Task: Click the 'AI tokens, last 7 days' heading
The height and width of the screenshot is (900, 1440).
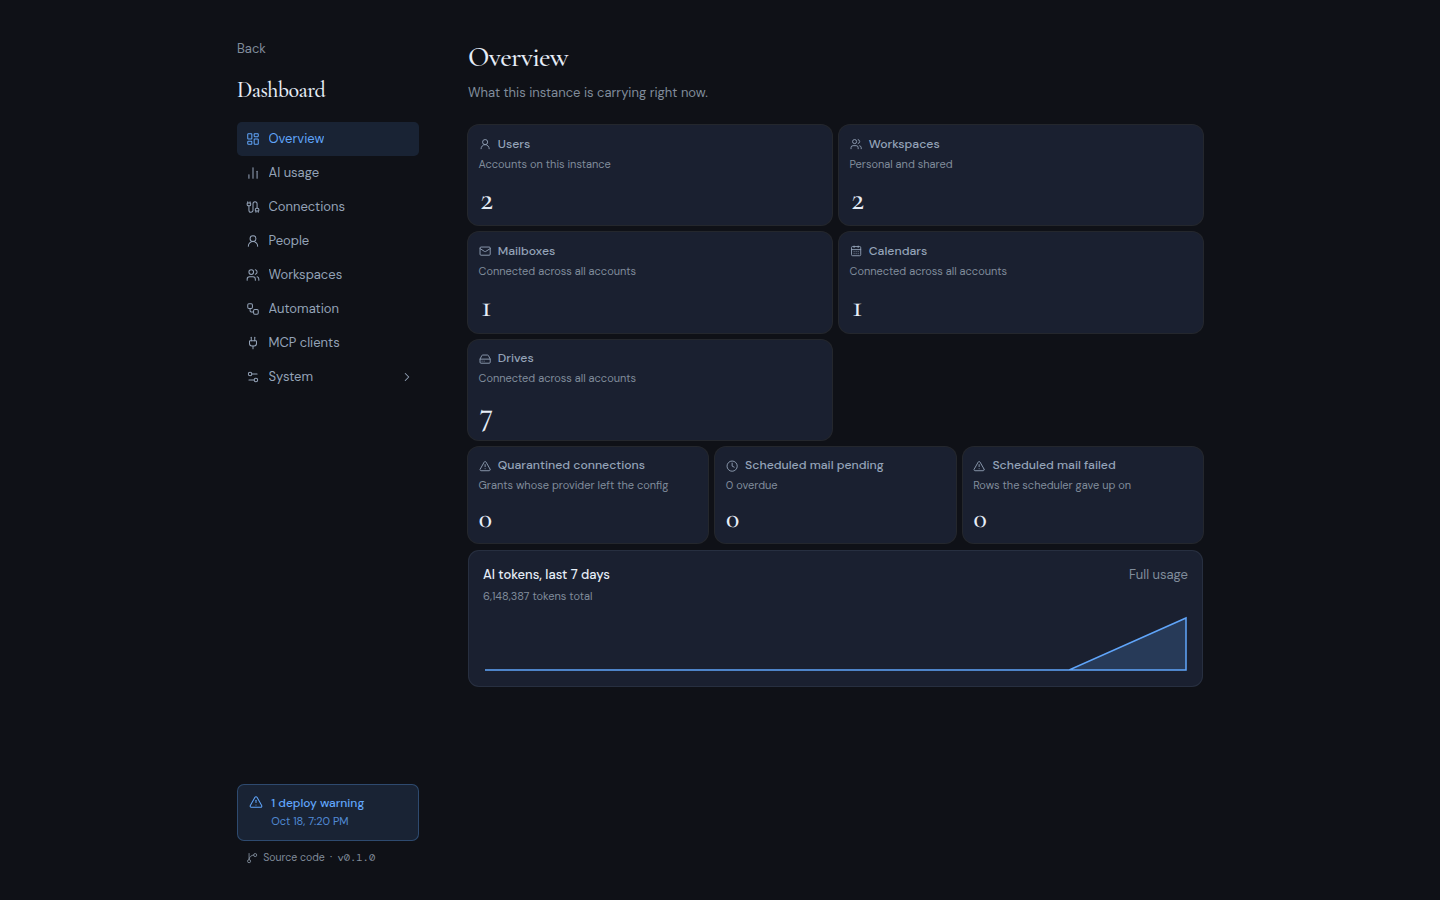Action: click(x=546, y=575)
